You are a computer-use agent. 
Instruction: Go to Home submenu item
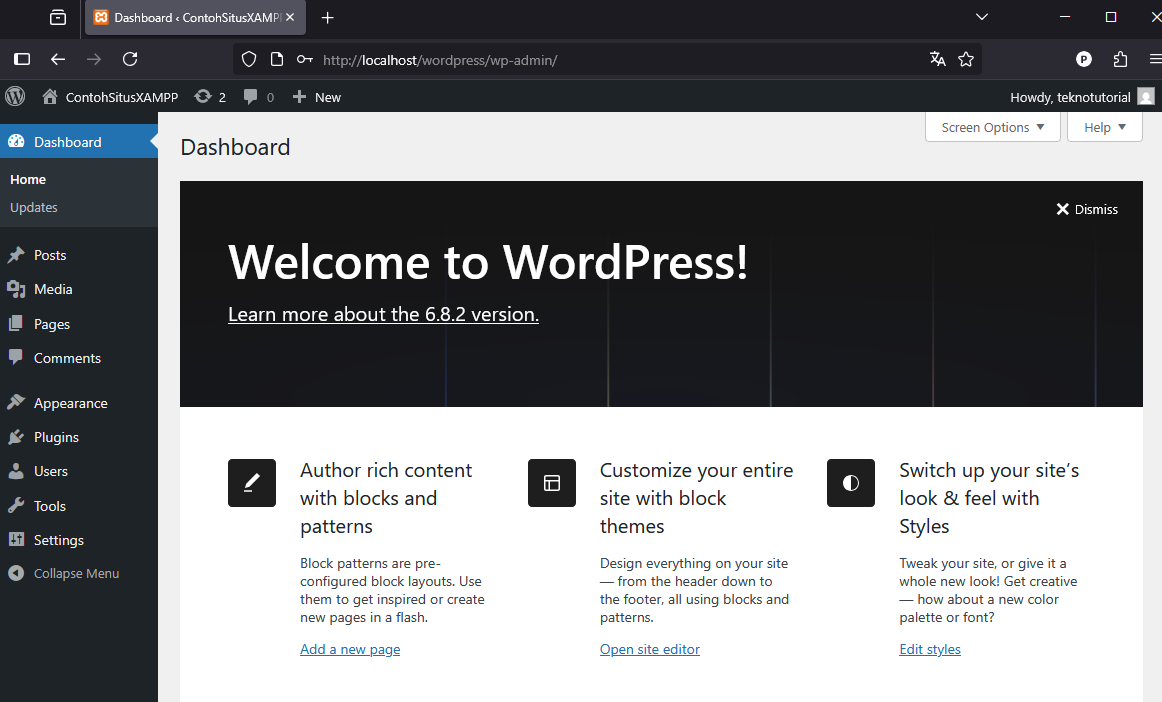point(28,179)
